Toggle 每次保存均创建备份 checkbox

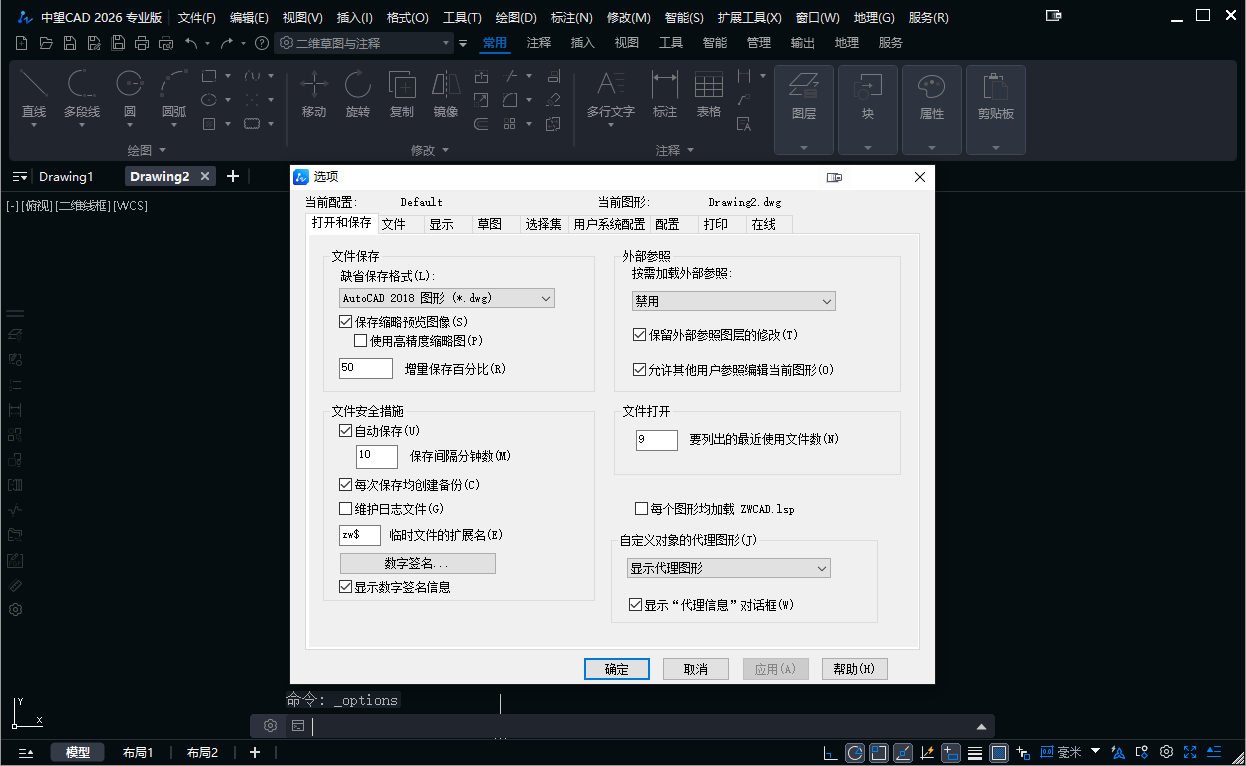point(346,485)
